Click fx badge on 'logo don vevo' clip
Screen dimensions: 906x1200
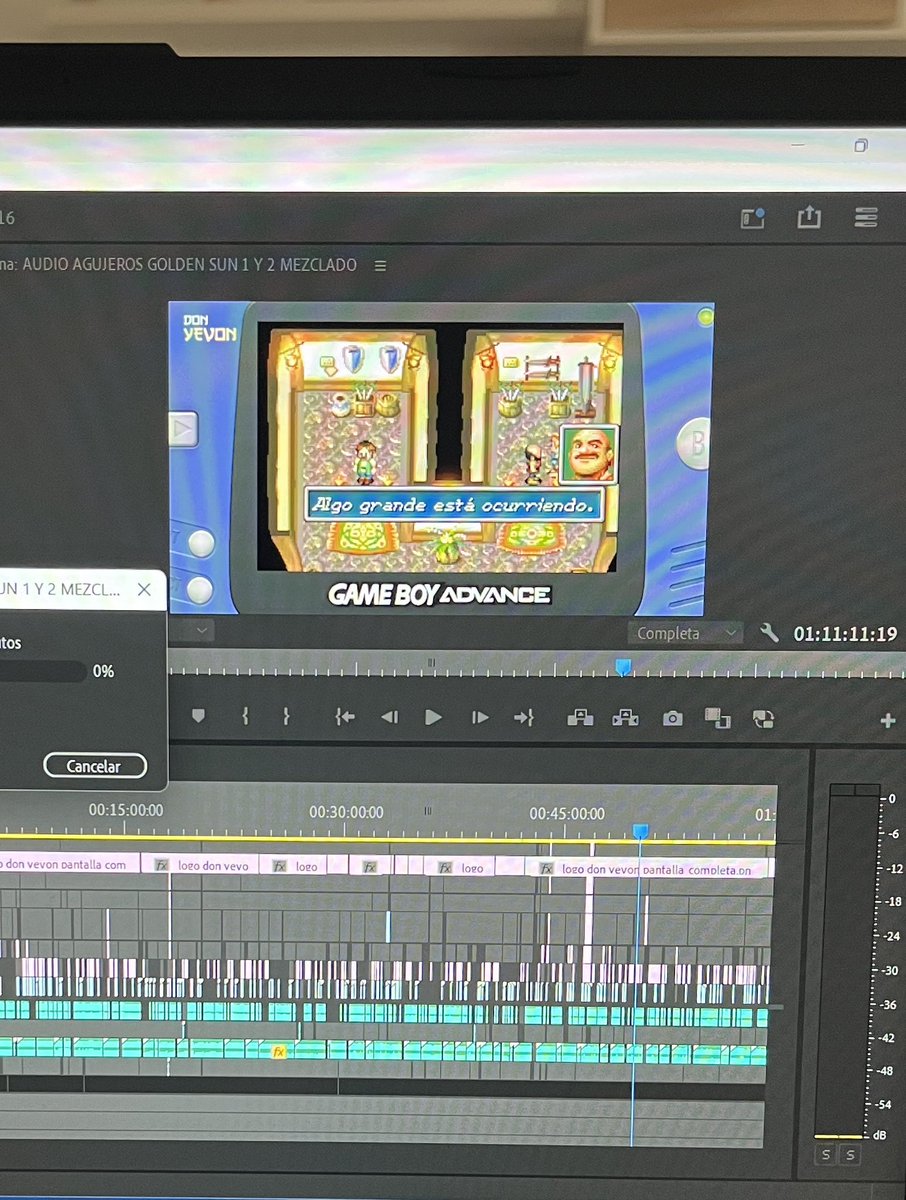click(162, 865)
